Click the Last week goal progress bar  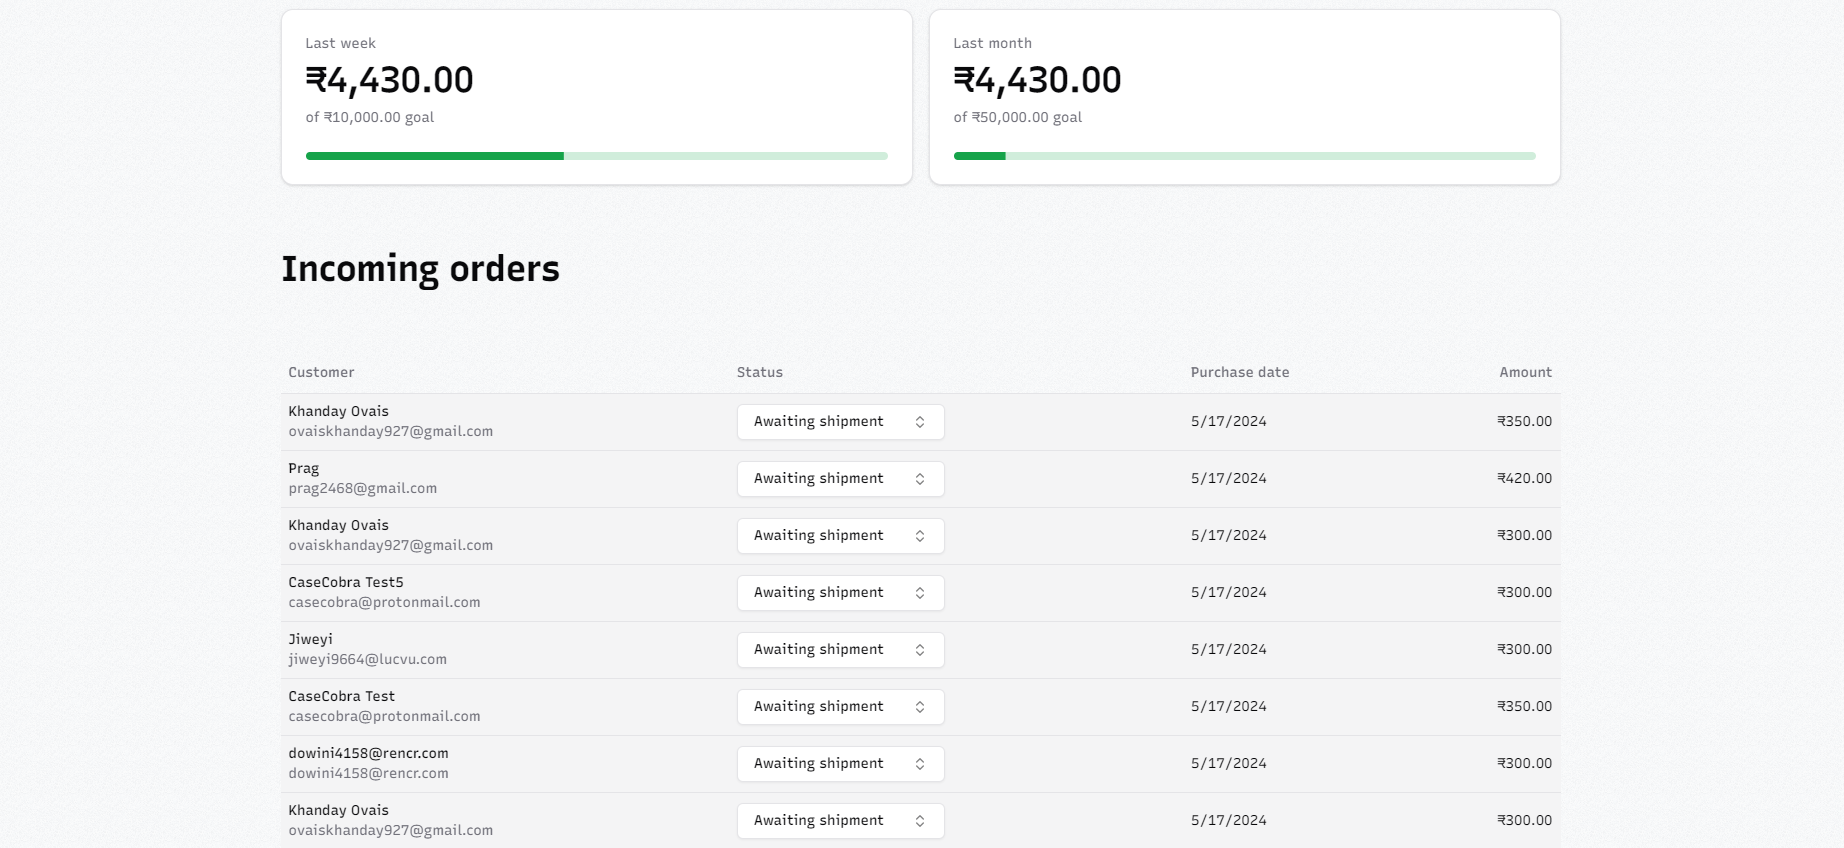click(596, 156)
